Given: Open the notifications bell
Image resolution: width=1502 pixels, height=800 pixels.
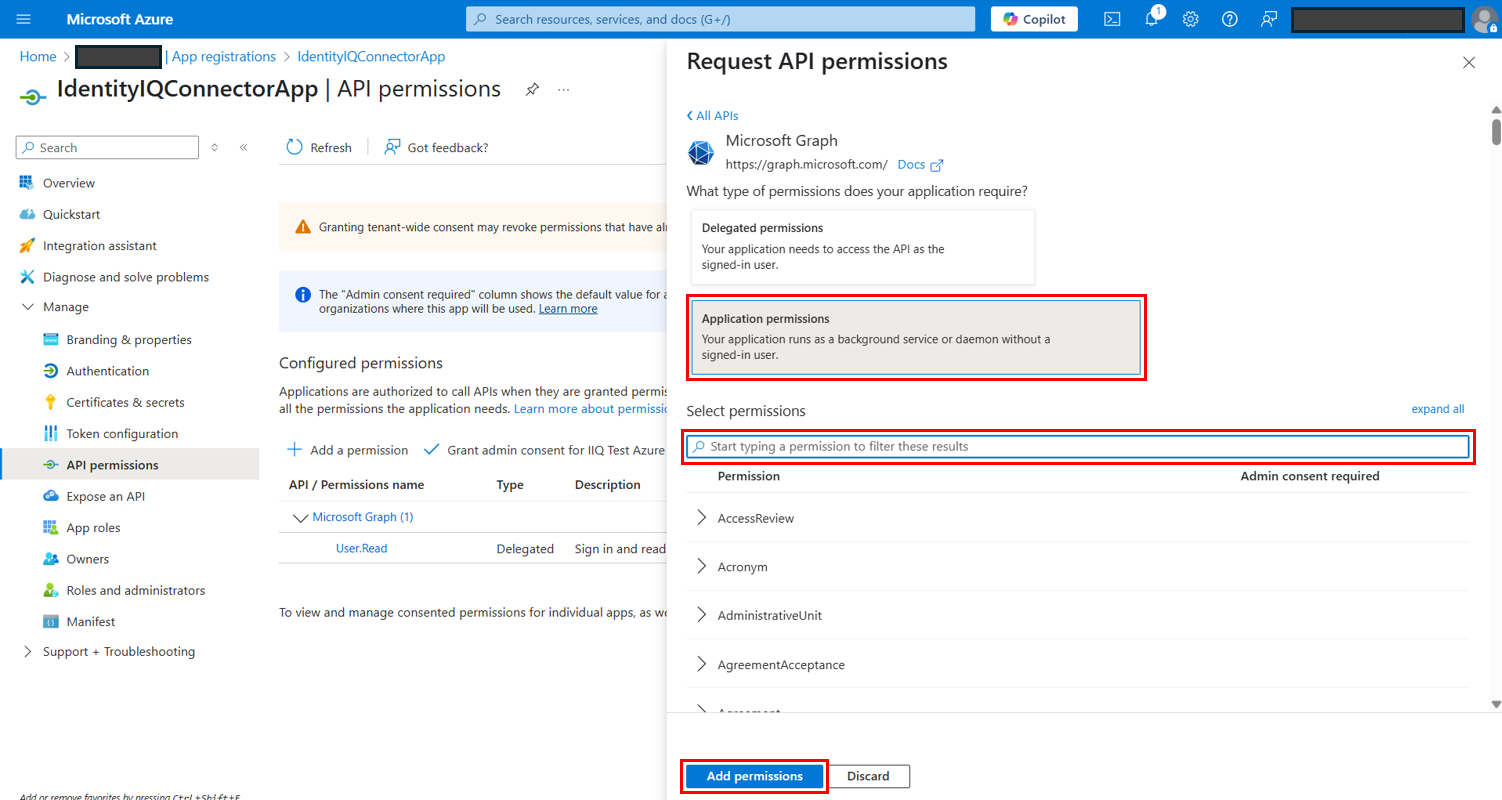Looking at the screenshot, I should pyautogui.click(x=1151, y=19).
